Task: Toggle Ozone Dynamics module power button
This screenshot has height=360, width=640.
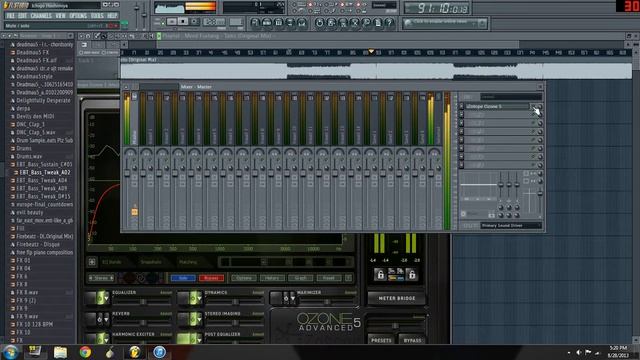Action: (x=192, y=298)
